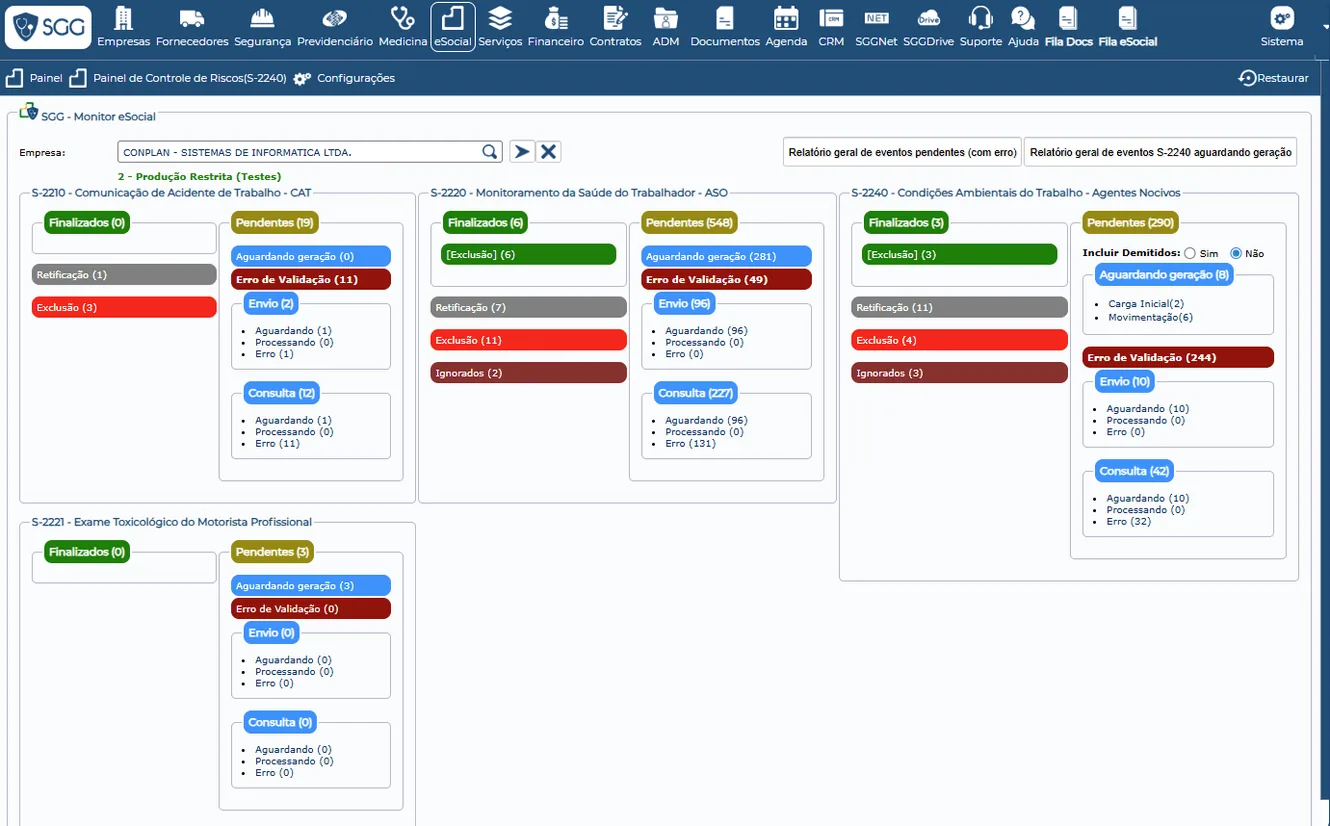This screenshot has width=1330, height=826.
Task: Open S-2220 Aguardando geração (281)
Action: 726,256
